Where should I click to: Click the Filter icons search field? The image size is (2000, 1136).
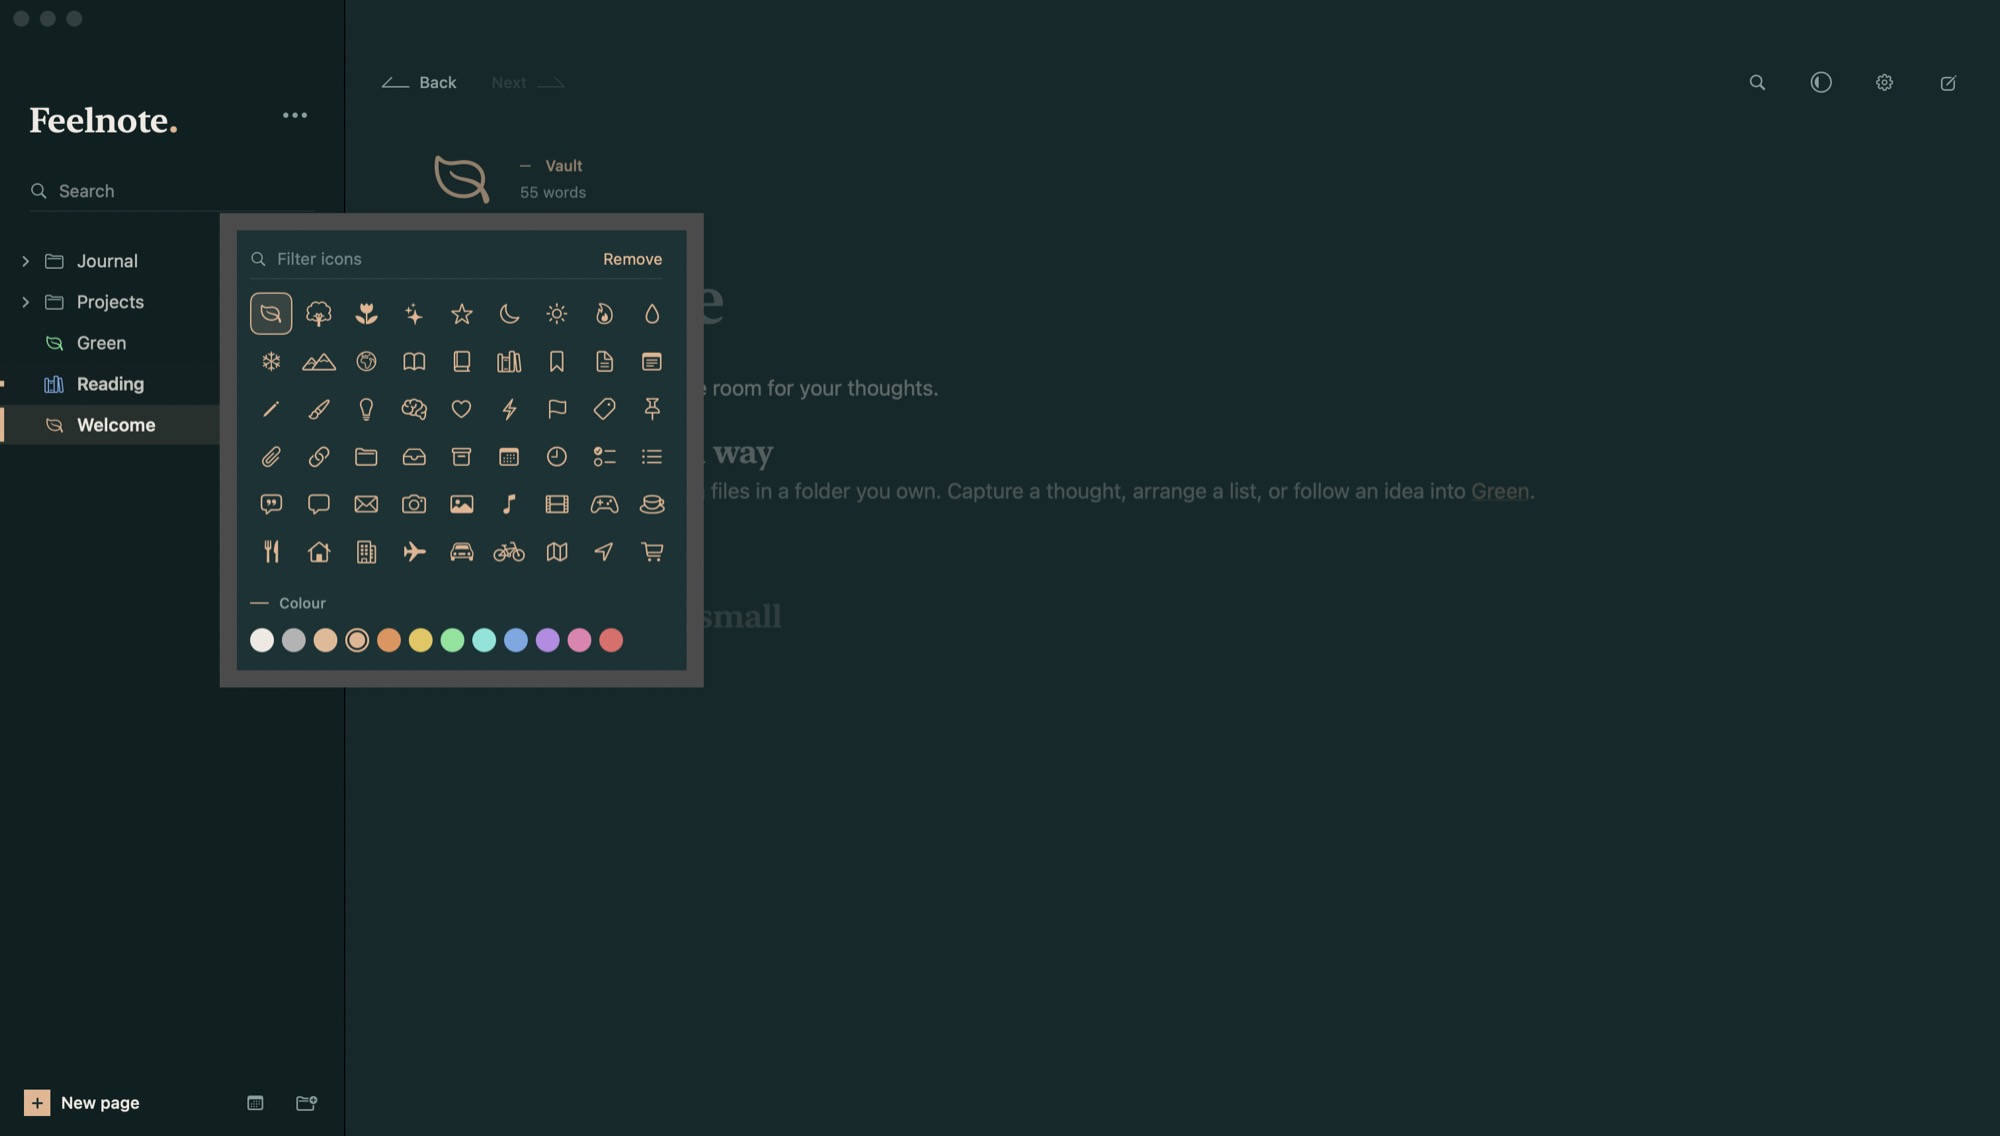pos(420,259)
